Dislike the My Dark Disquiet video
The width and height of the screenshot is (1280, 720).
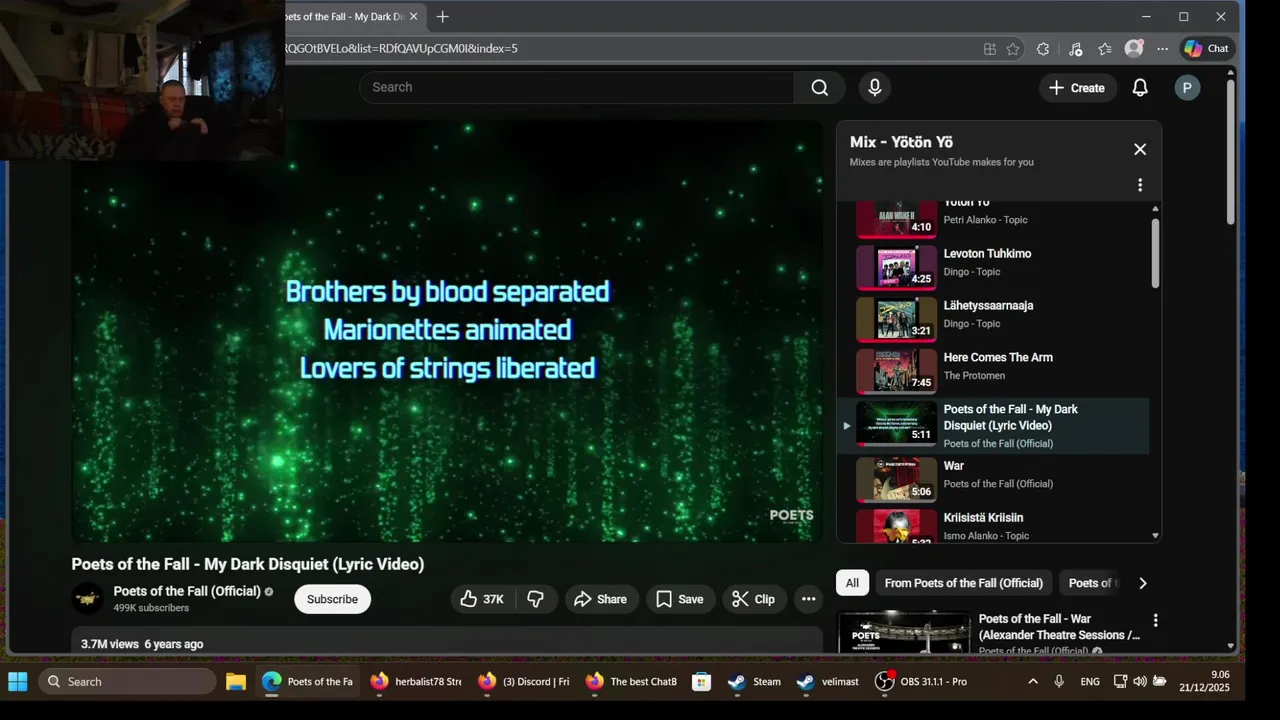coord(537,599)
